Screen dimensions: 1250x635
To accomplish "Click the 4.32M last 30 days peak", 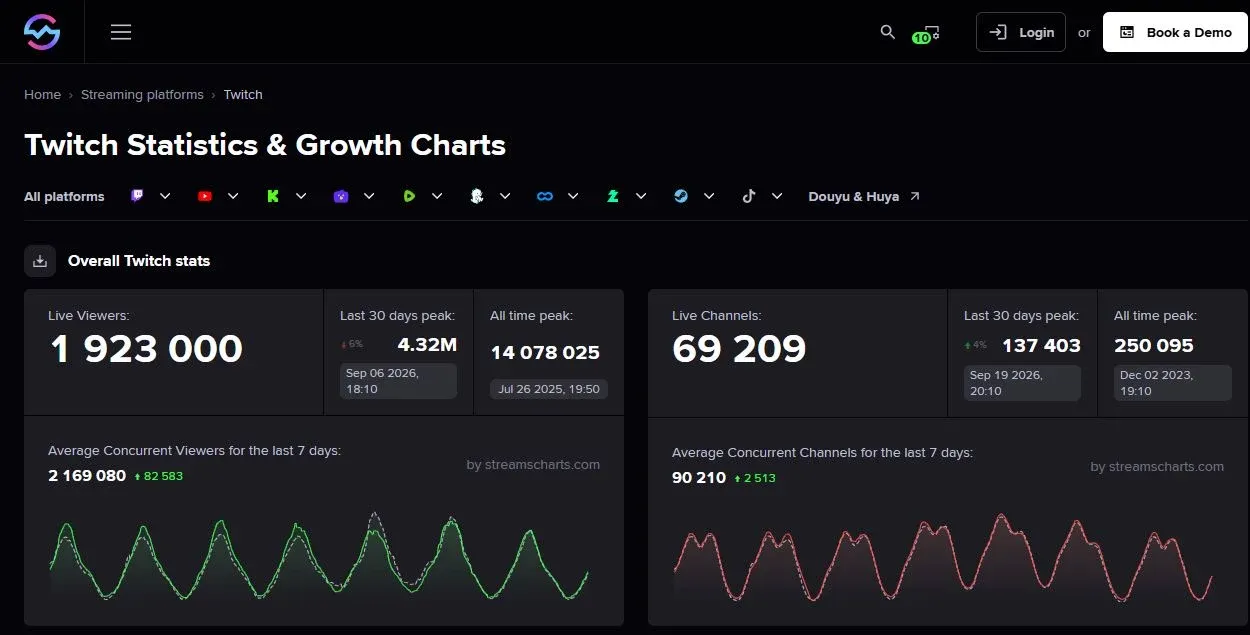I will pyautogui.click(x=427, y=345).
